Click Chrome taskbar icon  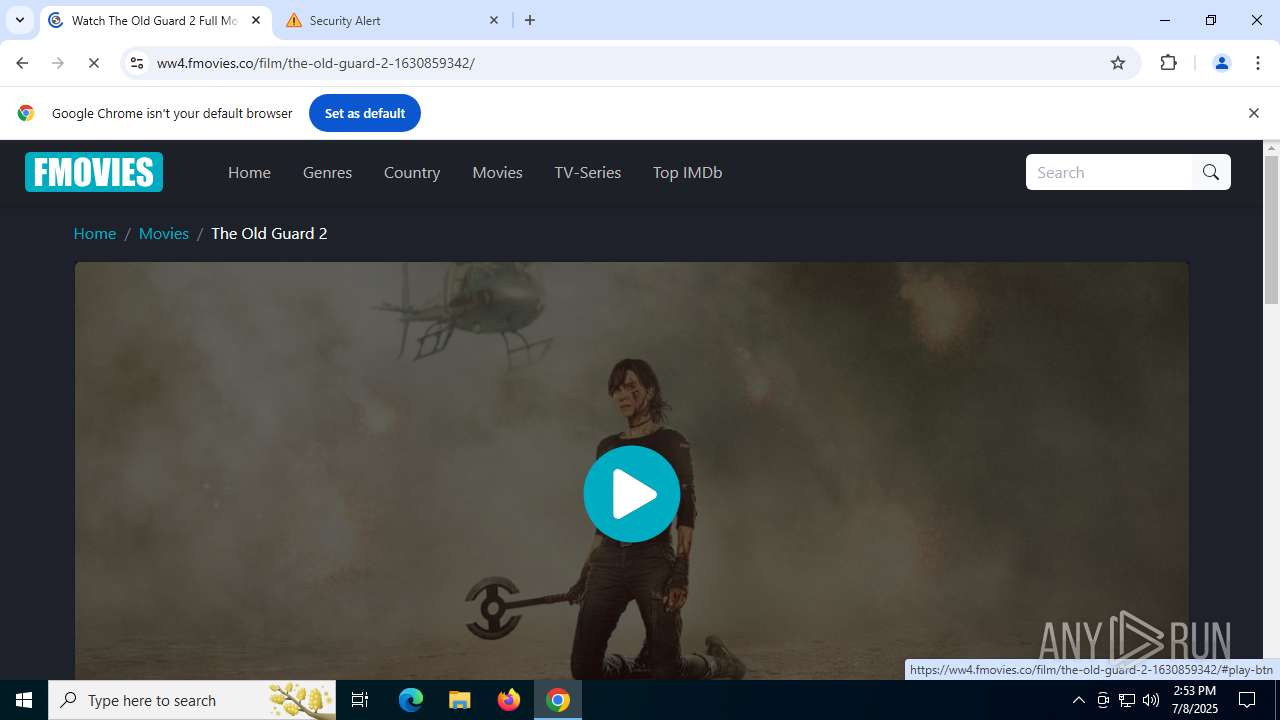tap(558, 700)
